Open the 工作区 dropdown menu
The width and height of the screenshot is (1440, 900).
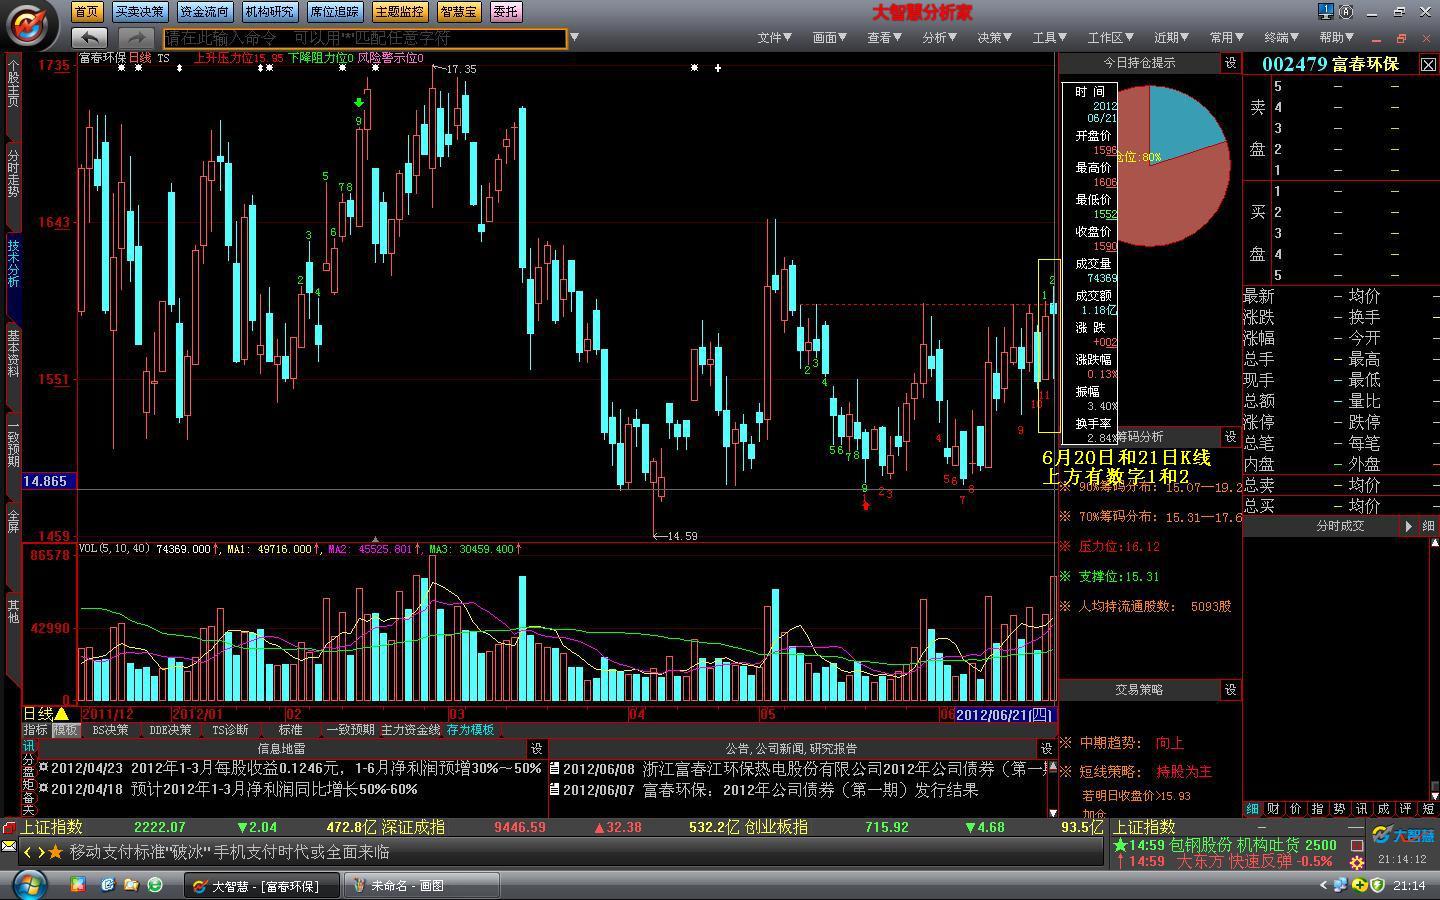[1110, 38]
